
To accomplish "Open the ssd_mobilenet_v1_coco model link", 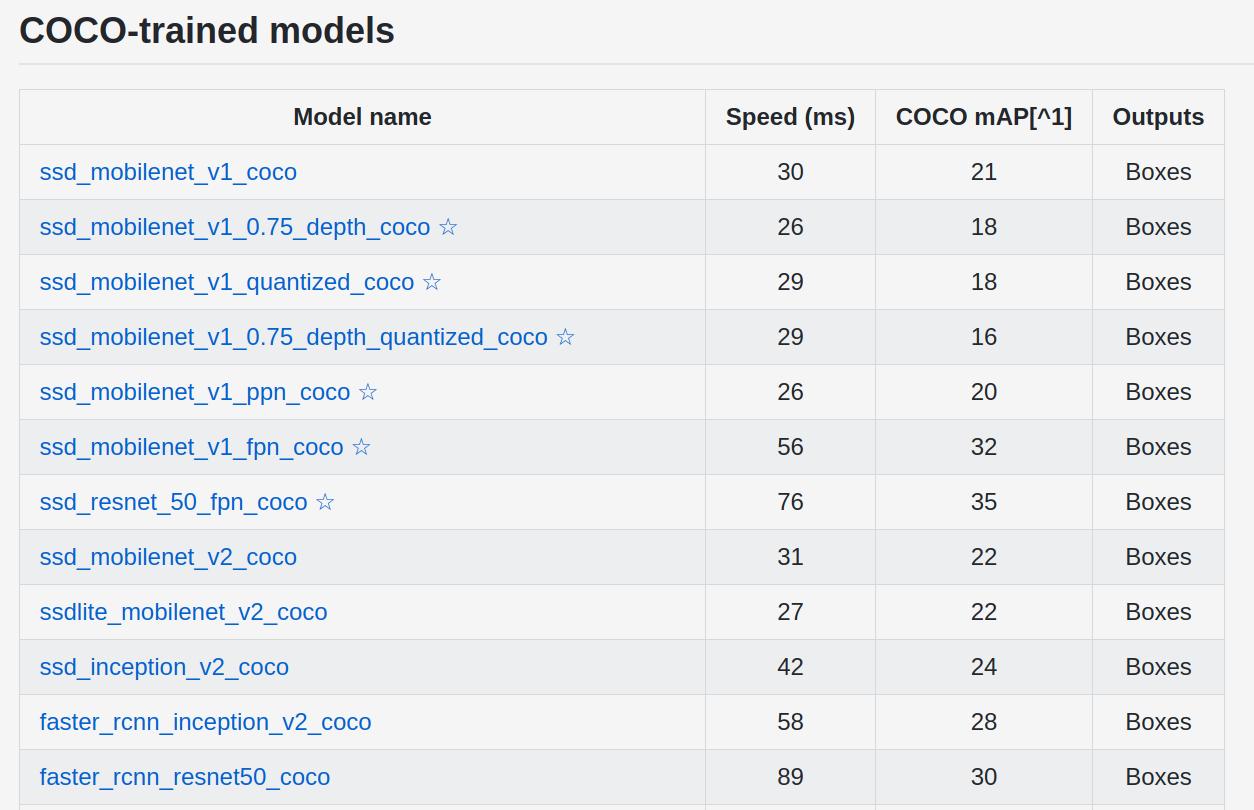I will pos(168,172).
